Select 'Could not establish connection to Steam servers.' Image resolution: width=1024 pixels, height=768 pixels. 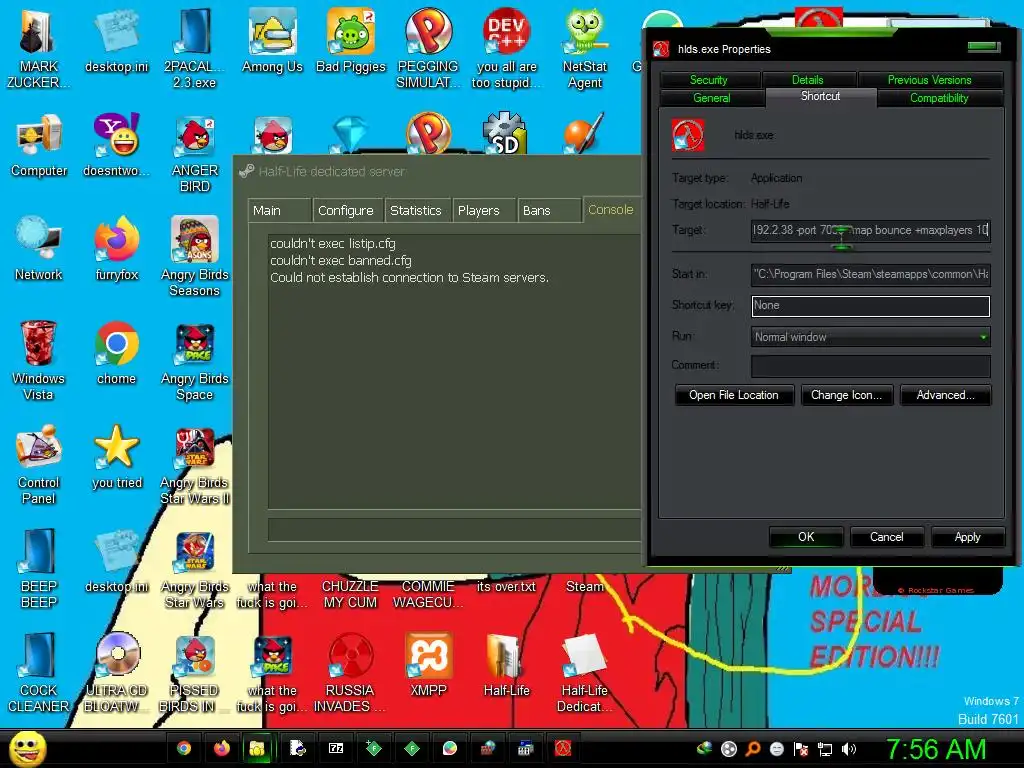(x=409, y=278)
